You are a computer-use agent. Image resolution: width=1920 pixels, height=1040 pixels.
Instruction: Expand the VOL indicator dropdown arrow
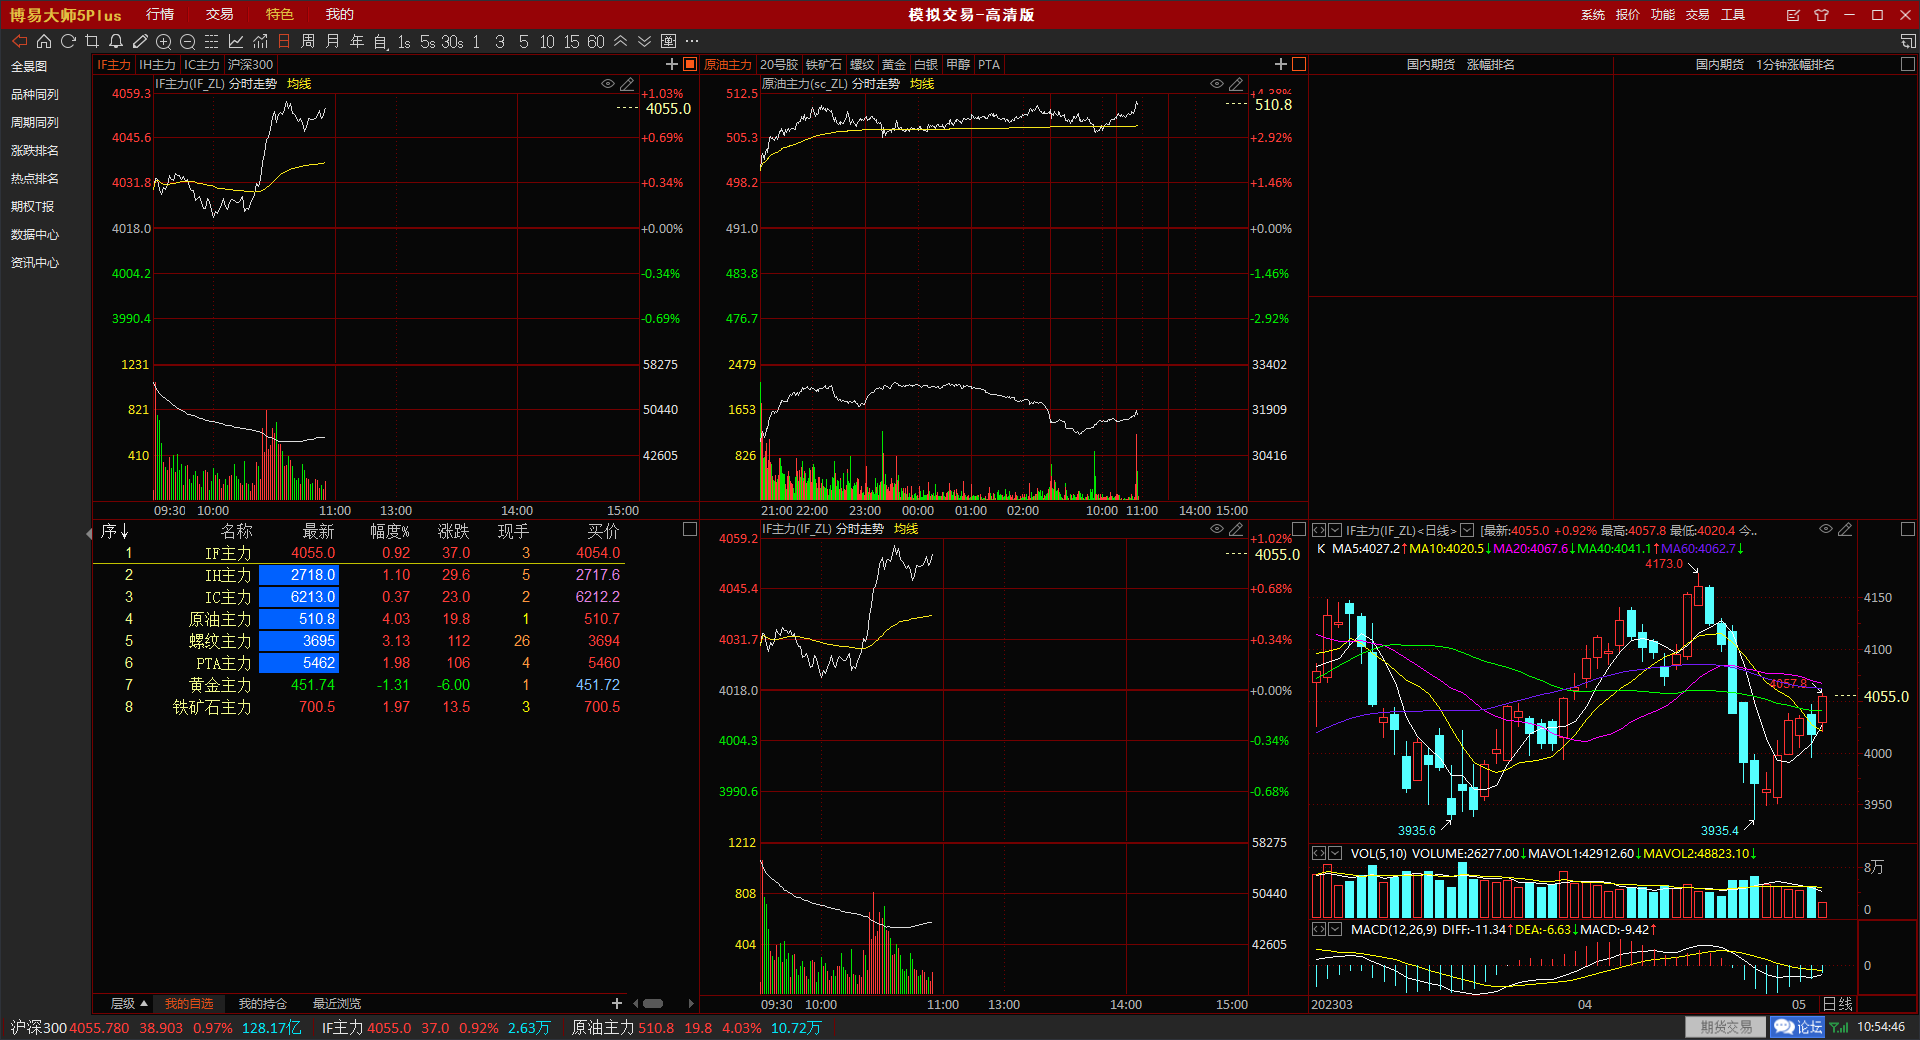click(1335, 853)
